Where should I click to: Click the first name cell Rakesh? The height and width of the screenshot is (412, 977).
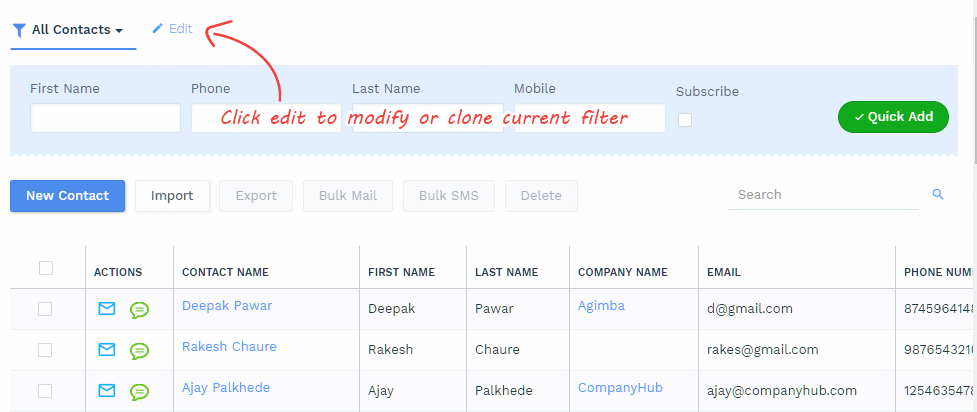point(390,350)
